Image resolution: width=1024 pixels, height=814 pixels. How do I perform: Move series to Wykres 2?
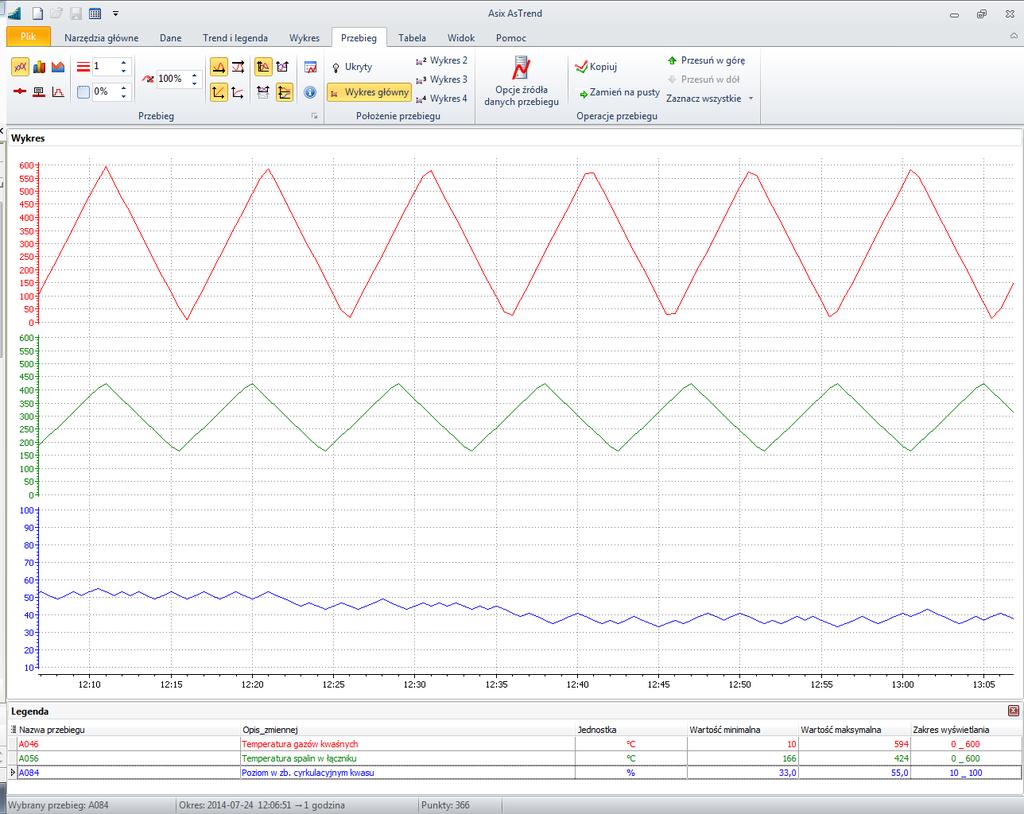442,61
